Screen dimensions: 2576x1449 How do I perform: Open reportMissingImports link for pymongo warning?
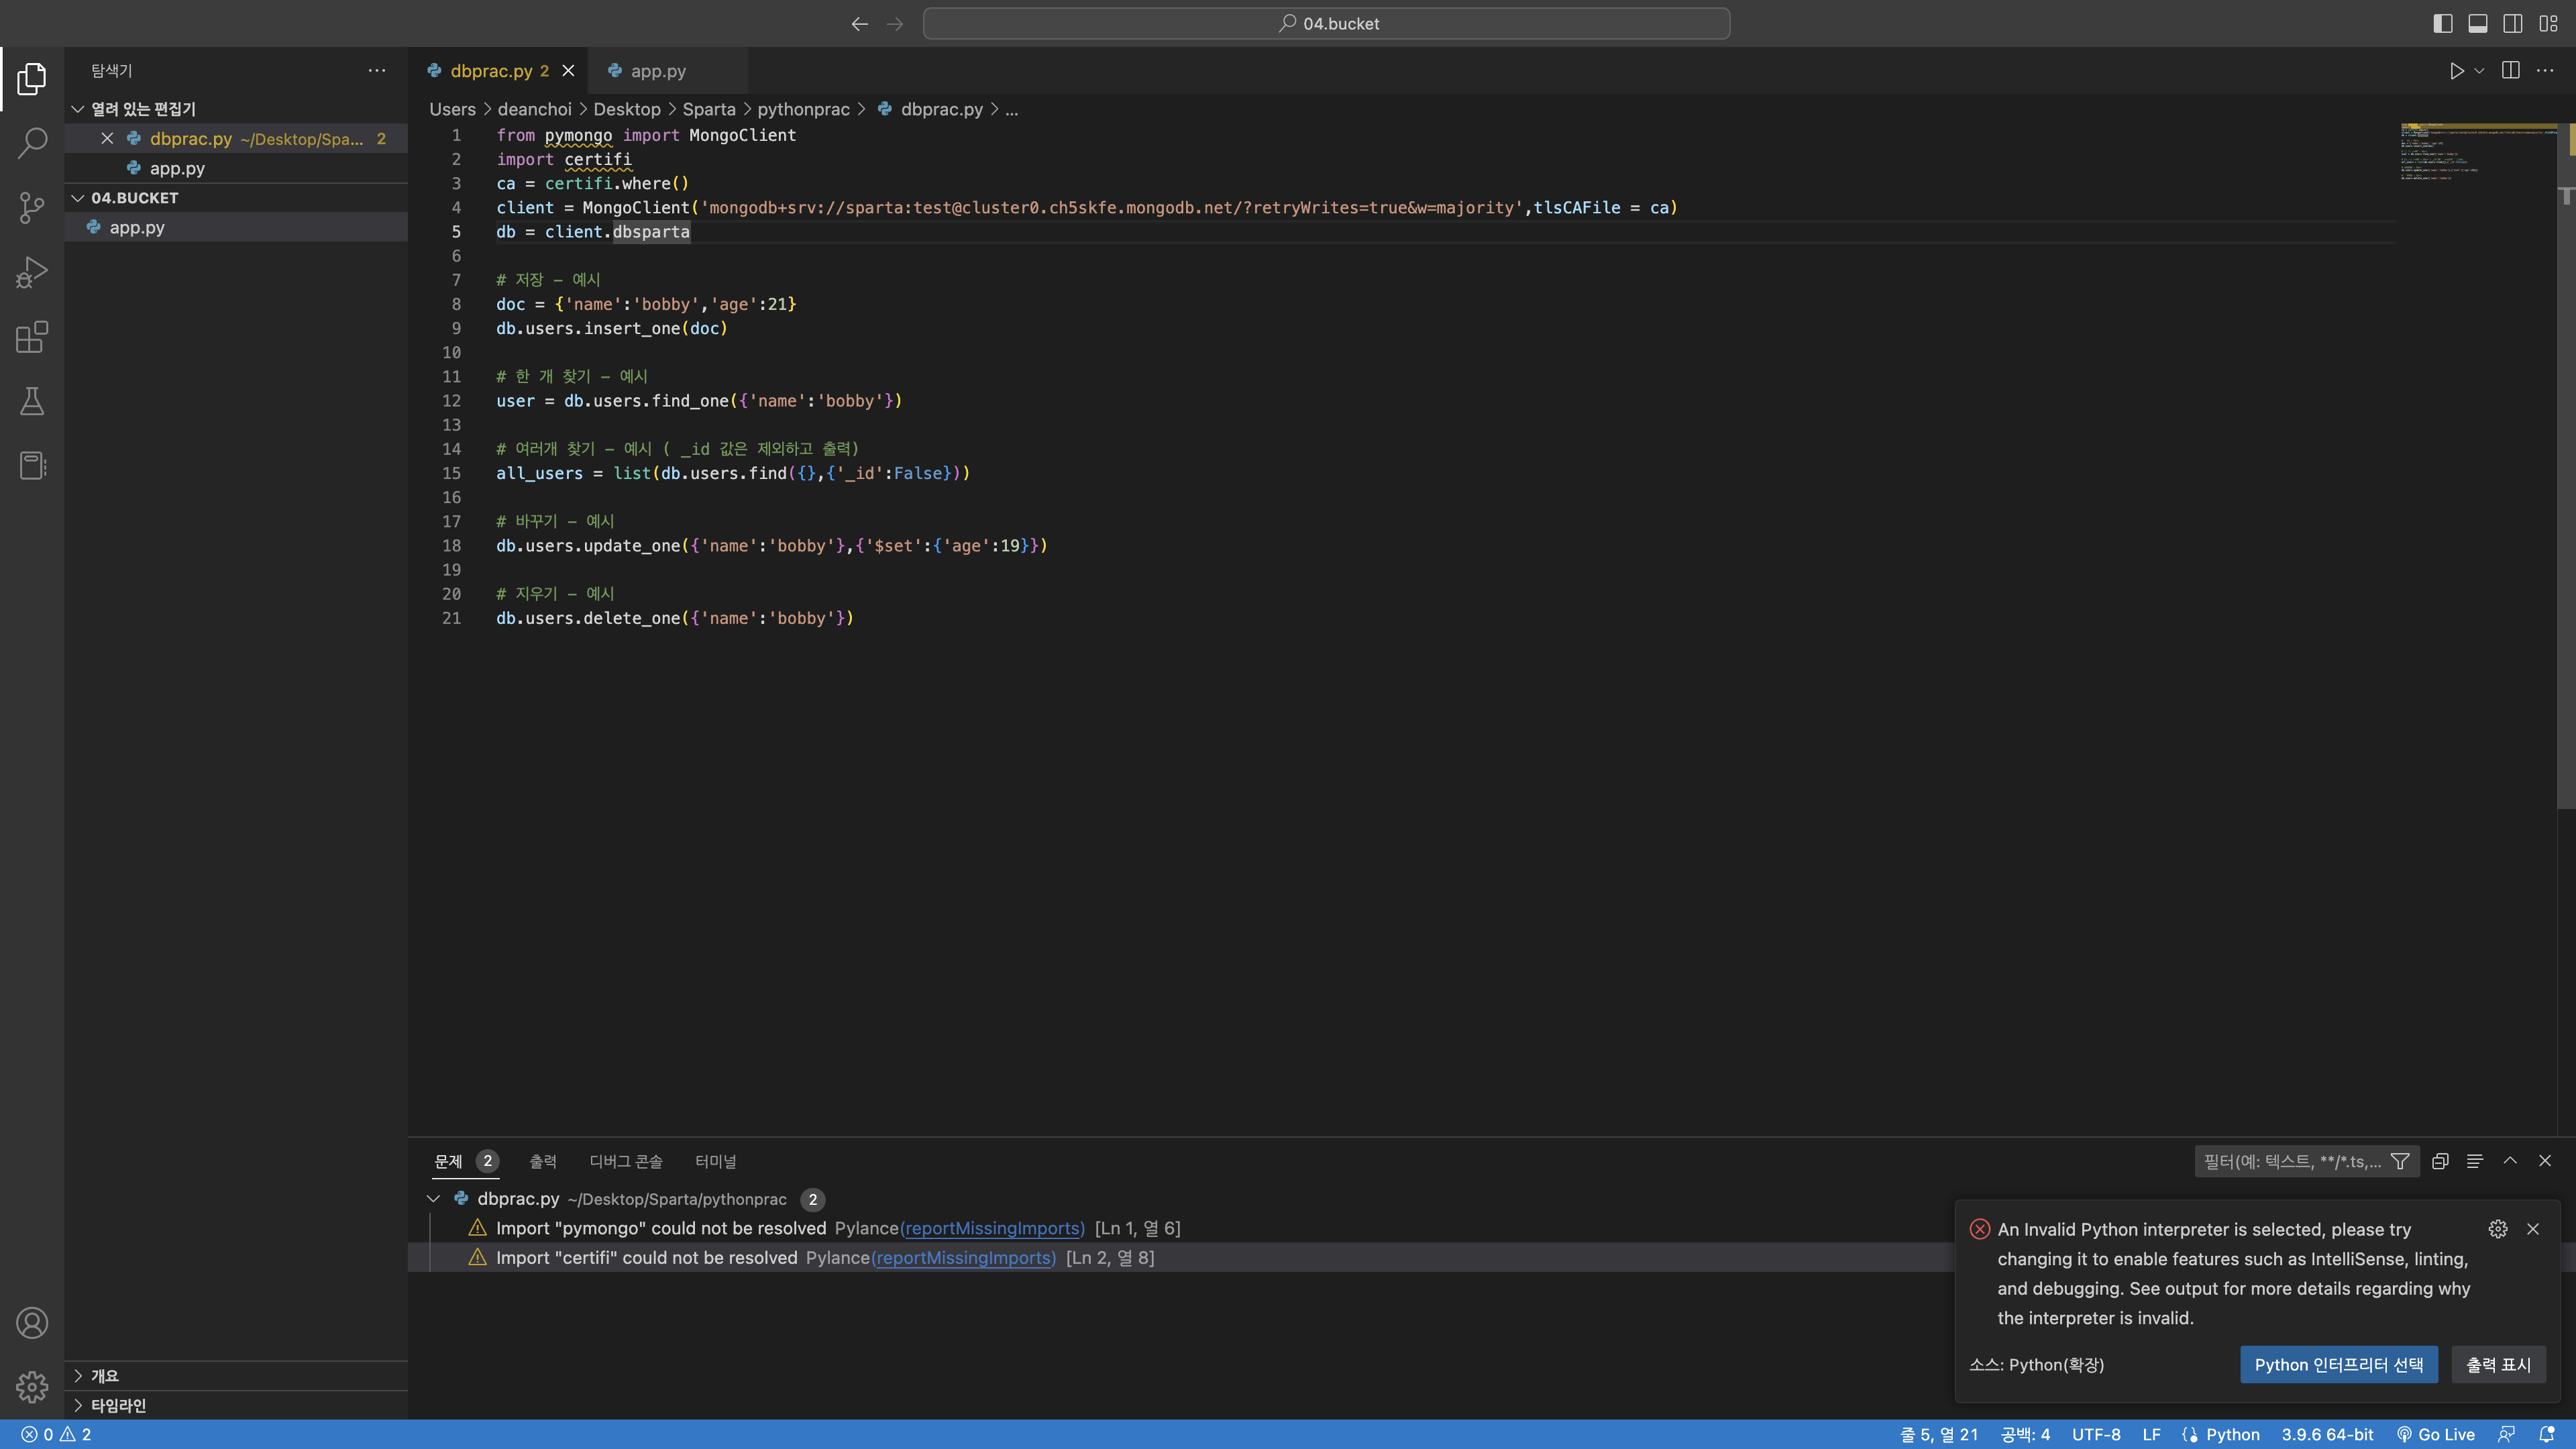coord(992,1228)
